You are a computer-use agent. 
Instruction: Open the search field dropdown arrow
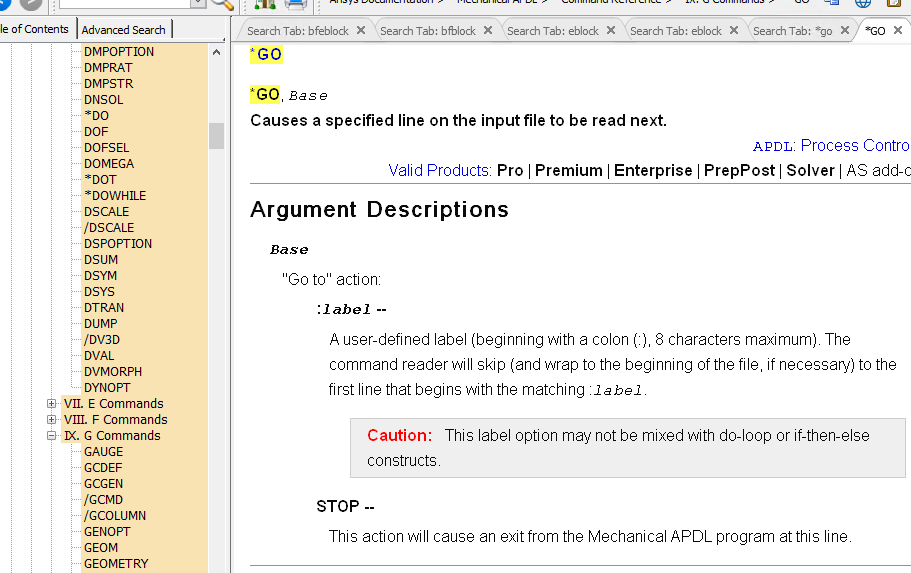[197, 4]
